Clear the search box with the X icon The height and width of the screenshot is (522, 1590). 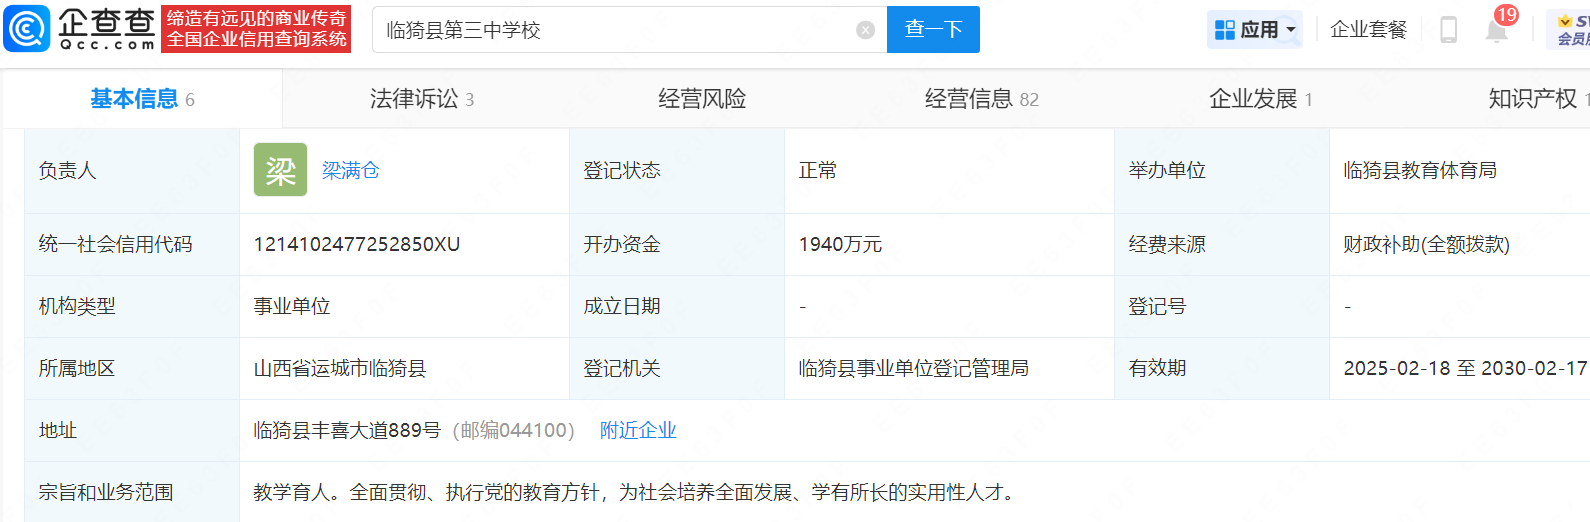tap(866, 30)
